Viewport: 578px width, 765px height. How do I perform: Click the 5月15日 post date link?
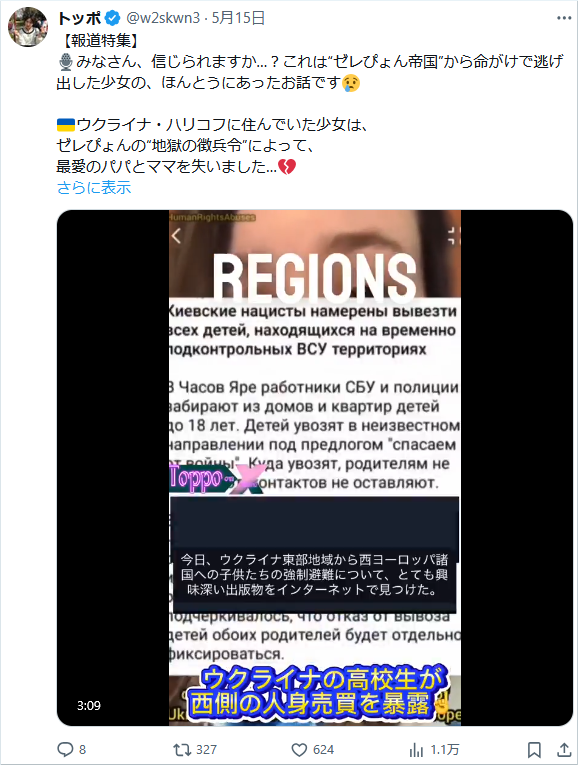(239, 18)
